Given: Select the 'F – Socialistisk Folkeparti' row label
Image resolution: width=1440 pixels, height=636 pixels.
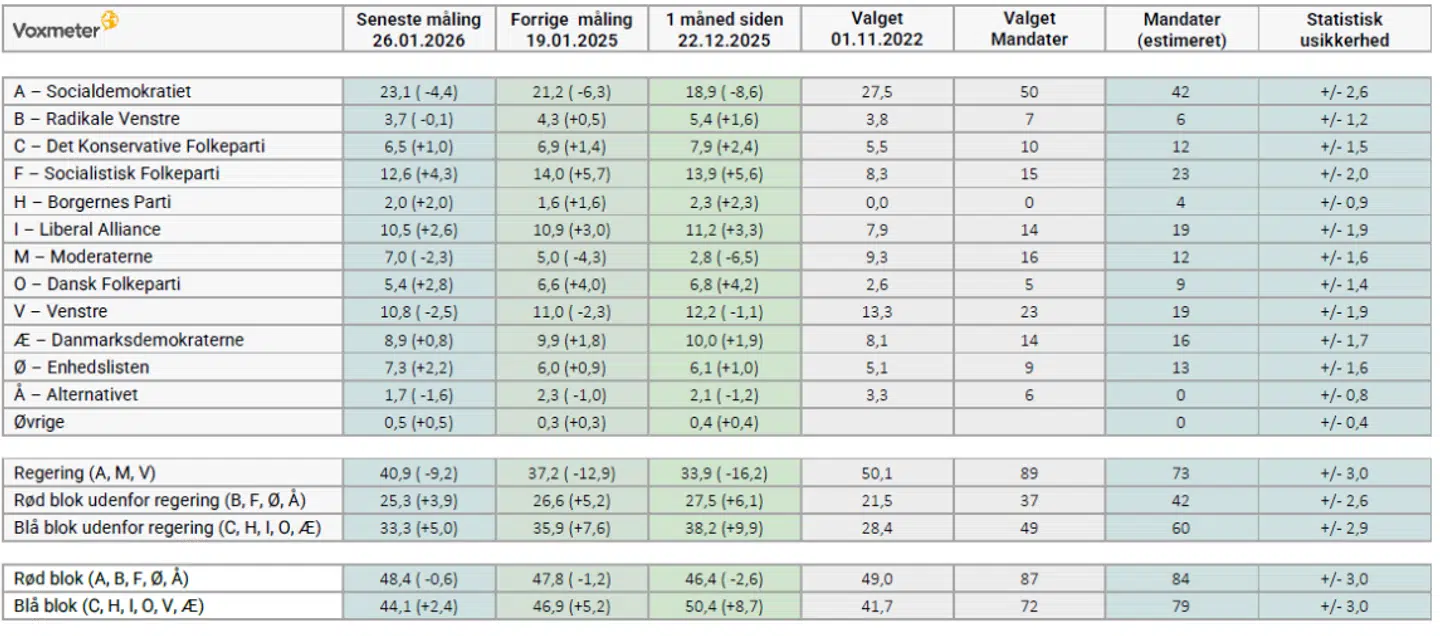Looking at the screenshot, I should pyautogui.click(x=116, y=174).
